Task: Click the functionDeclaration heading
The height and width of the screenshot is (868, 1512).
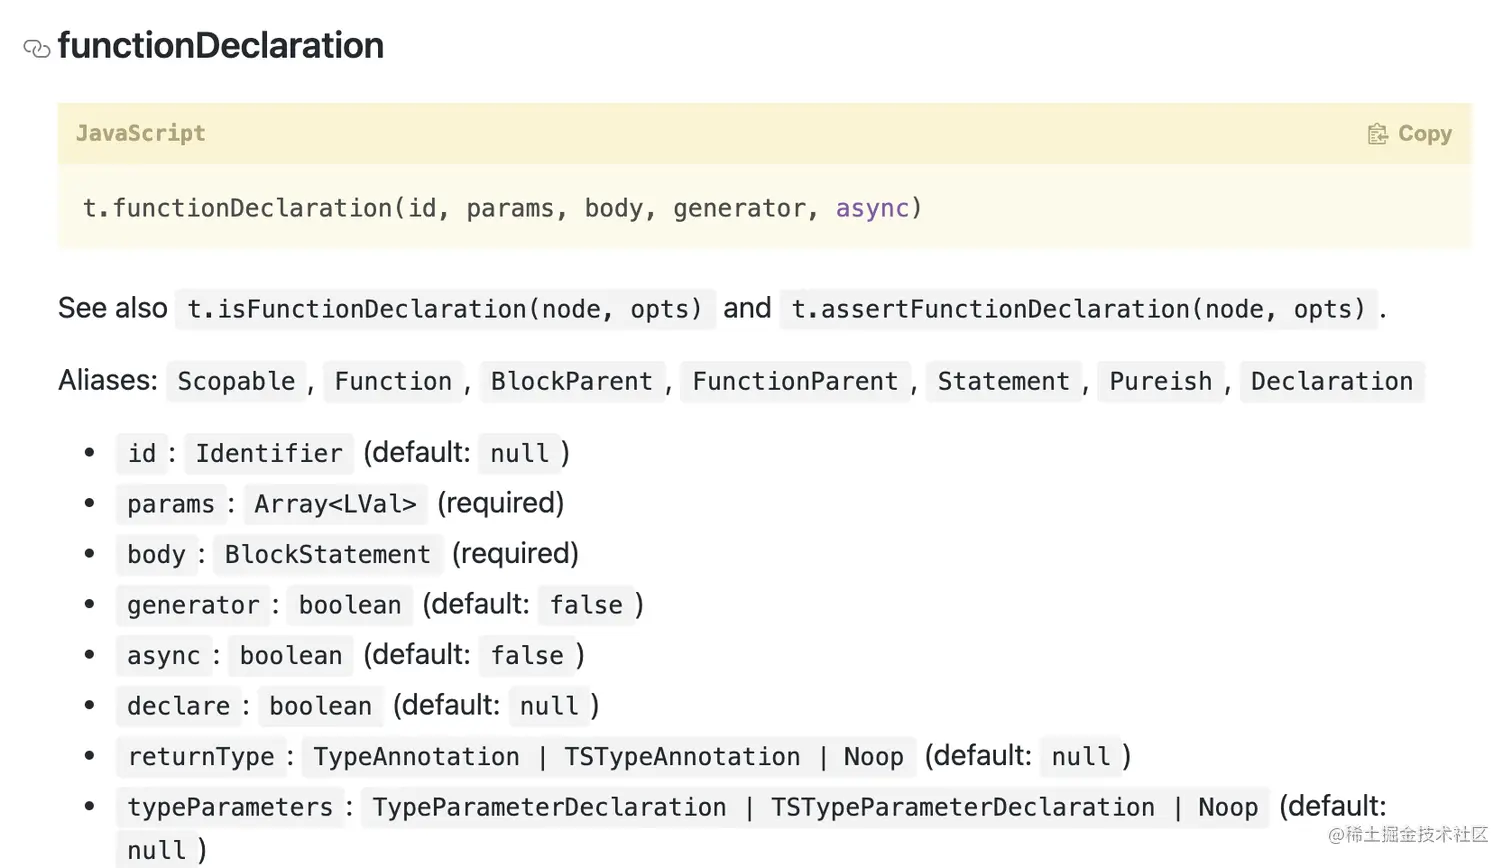Action: tap(220, 46)
